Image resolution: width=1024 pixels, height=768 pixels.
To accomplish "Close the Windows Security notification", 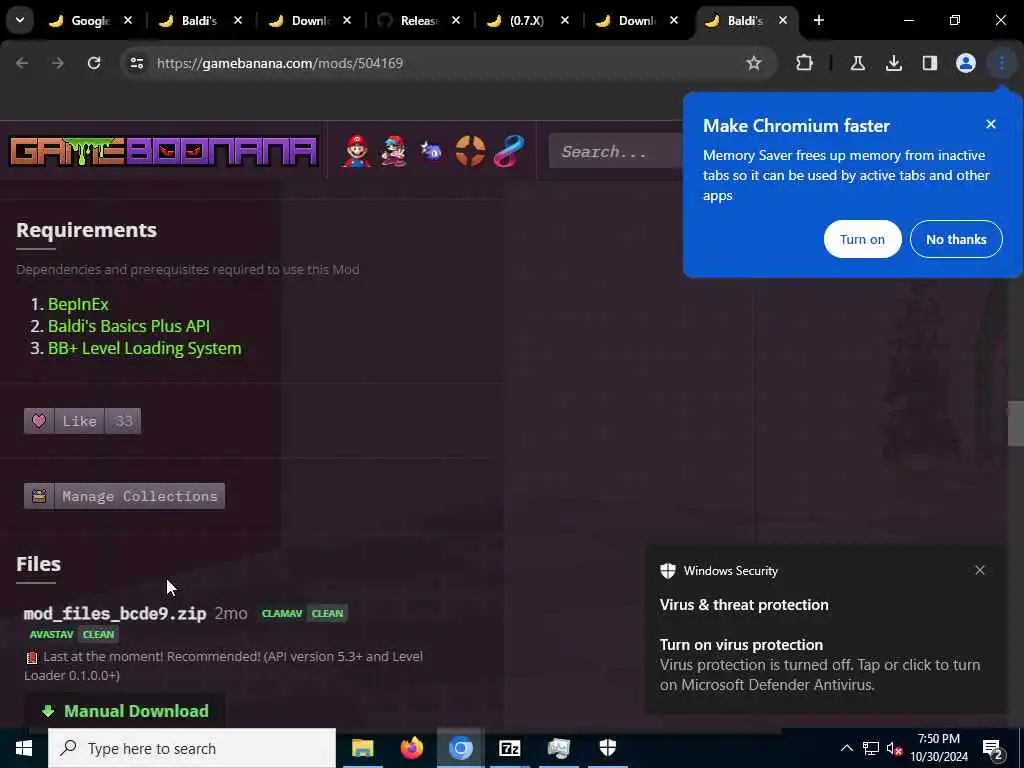I will [x=980, y=570].
